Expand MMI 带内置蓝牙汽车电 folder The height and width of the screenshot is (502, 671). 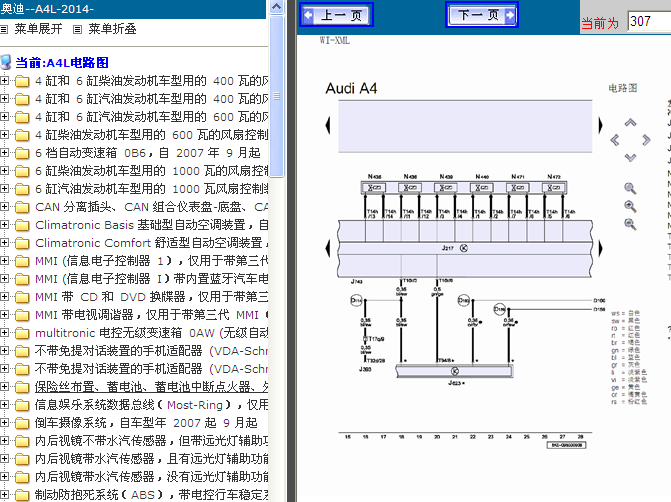point(5,278)
